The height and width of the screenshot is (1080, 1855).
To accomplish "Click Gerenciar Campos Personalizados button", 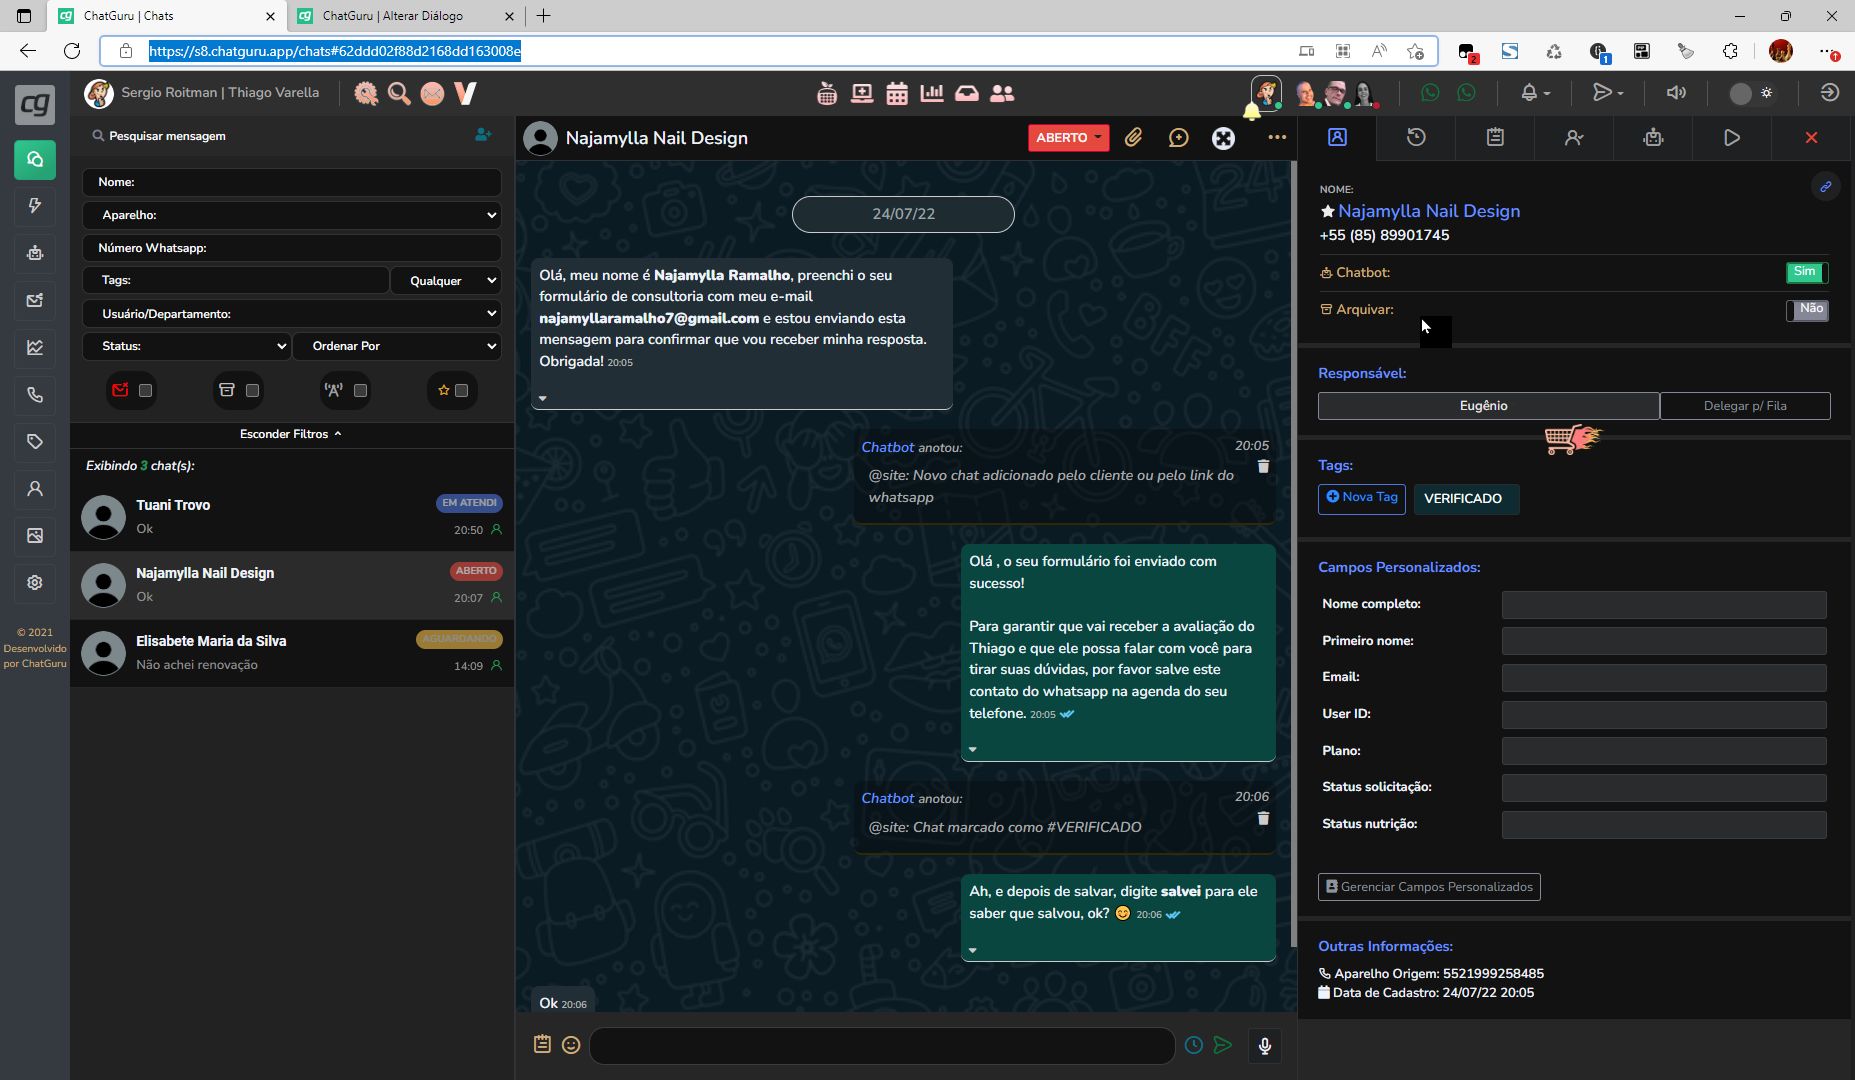I will tap(1429, 887).
